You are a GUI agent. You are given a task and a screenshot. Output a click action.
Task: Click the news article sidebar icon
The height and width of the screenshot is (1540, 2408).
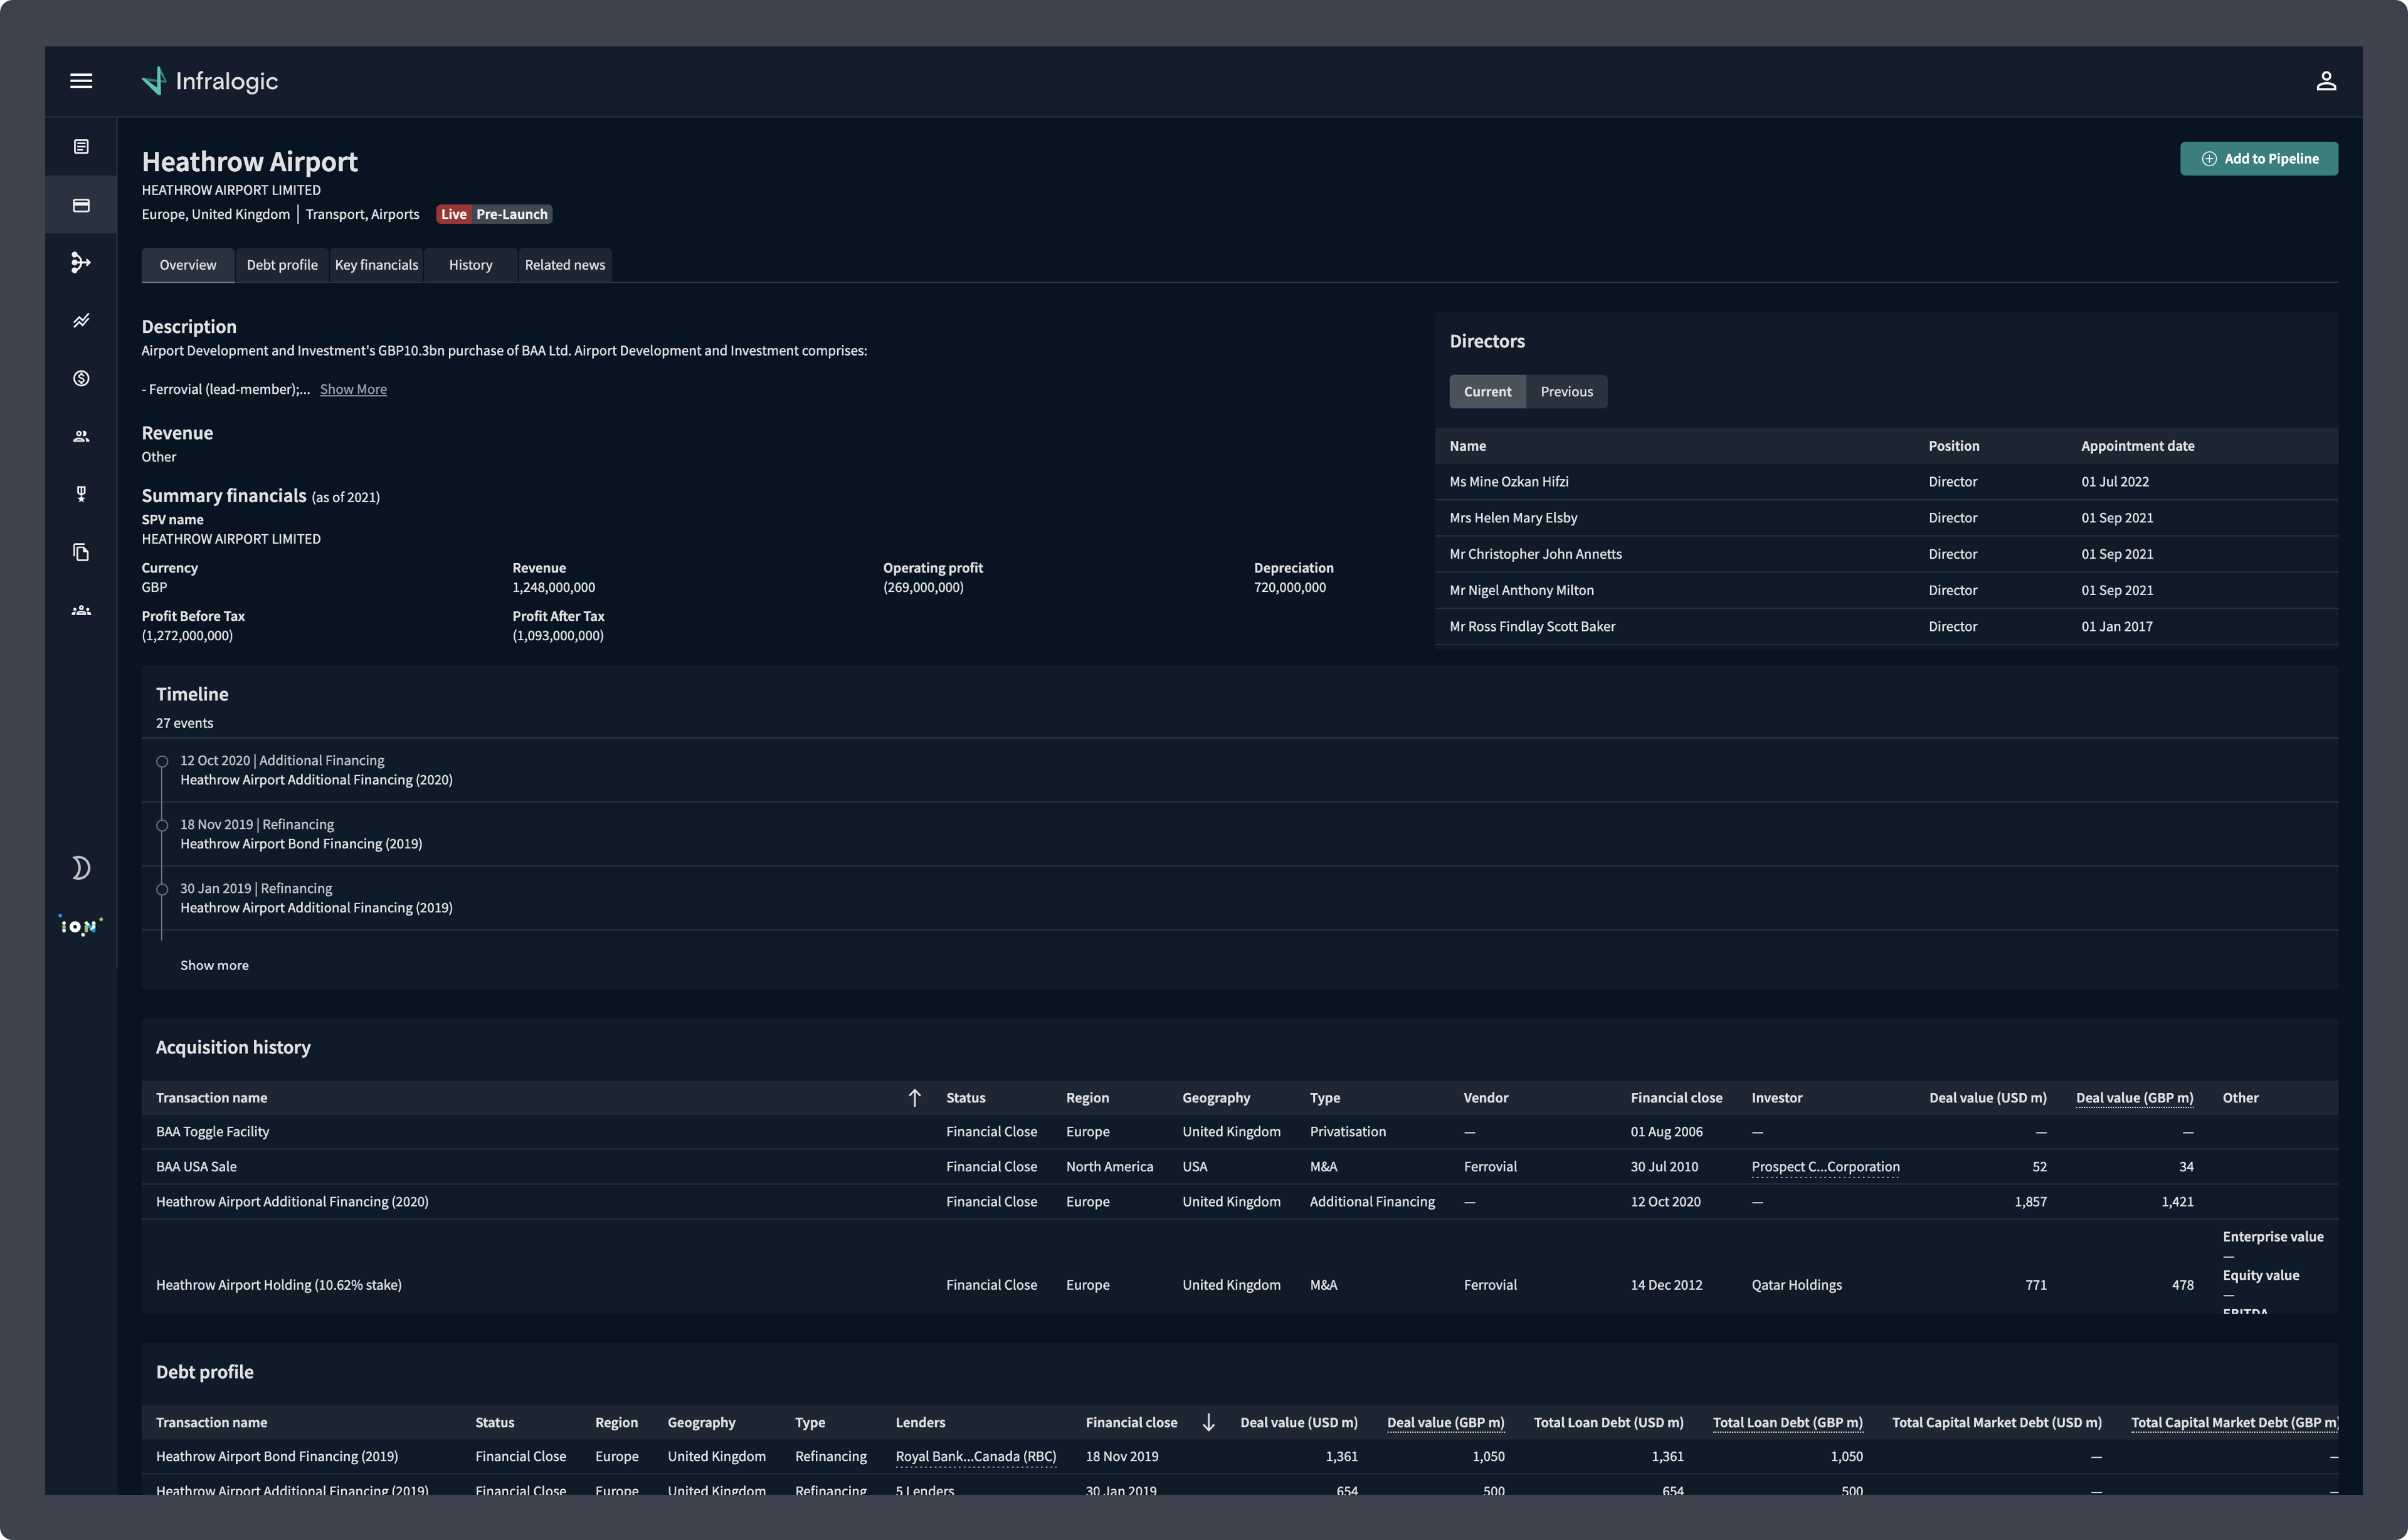(x=81, y=147)
